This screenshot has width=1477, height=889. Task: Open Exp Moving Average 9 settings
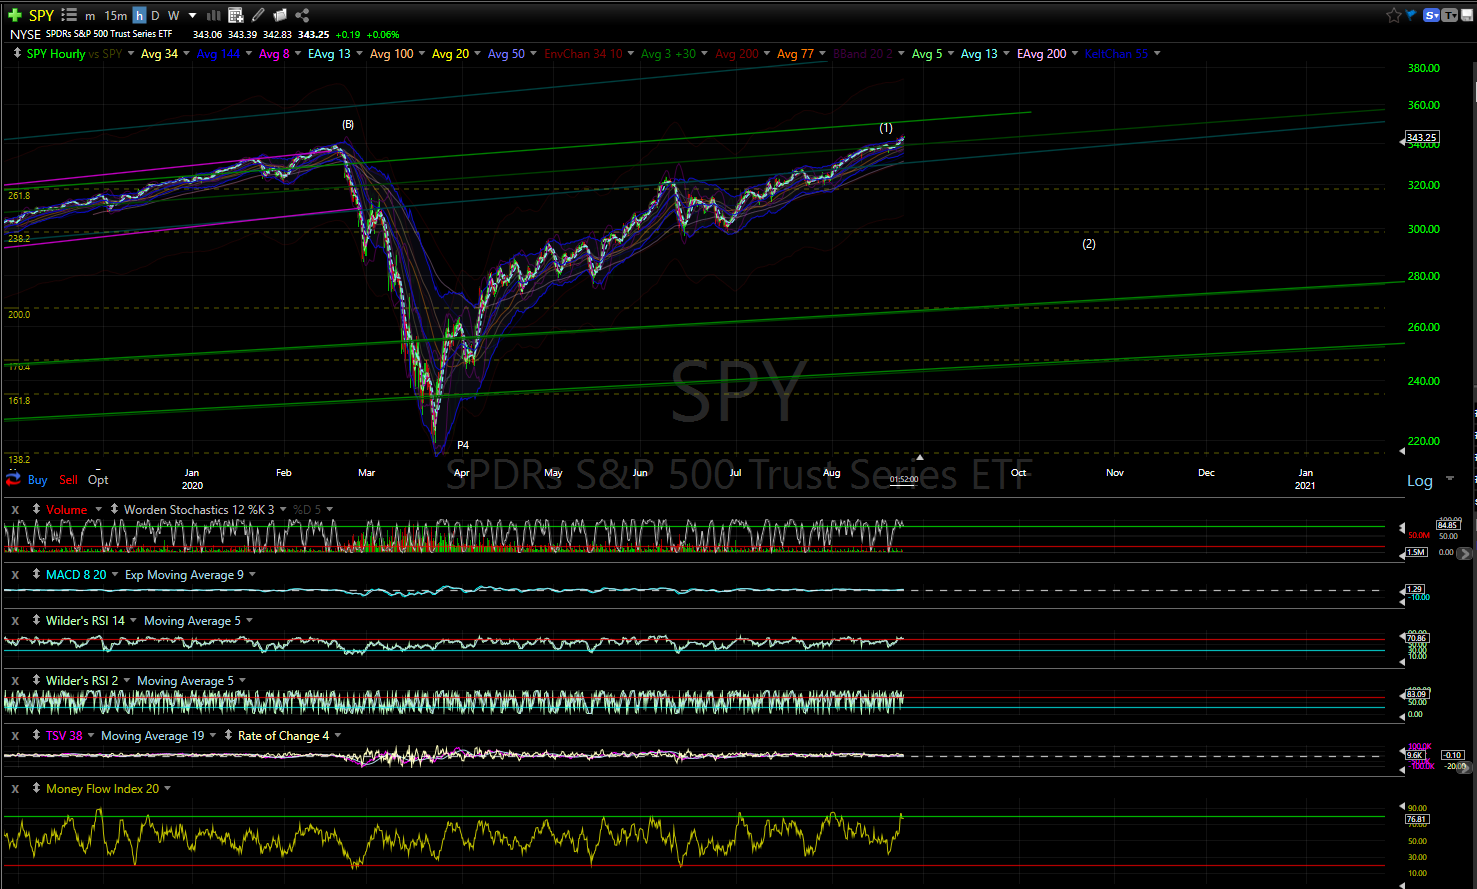point(184,575)
